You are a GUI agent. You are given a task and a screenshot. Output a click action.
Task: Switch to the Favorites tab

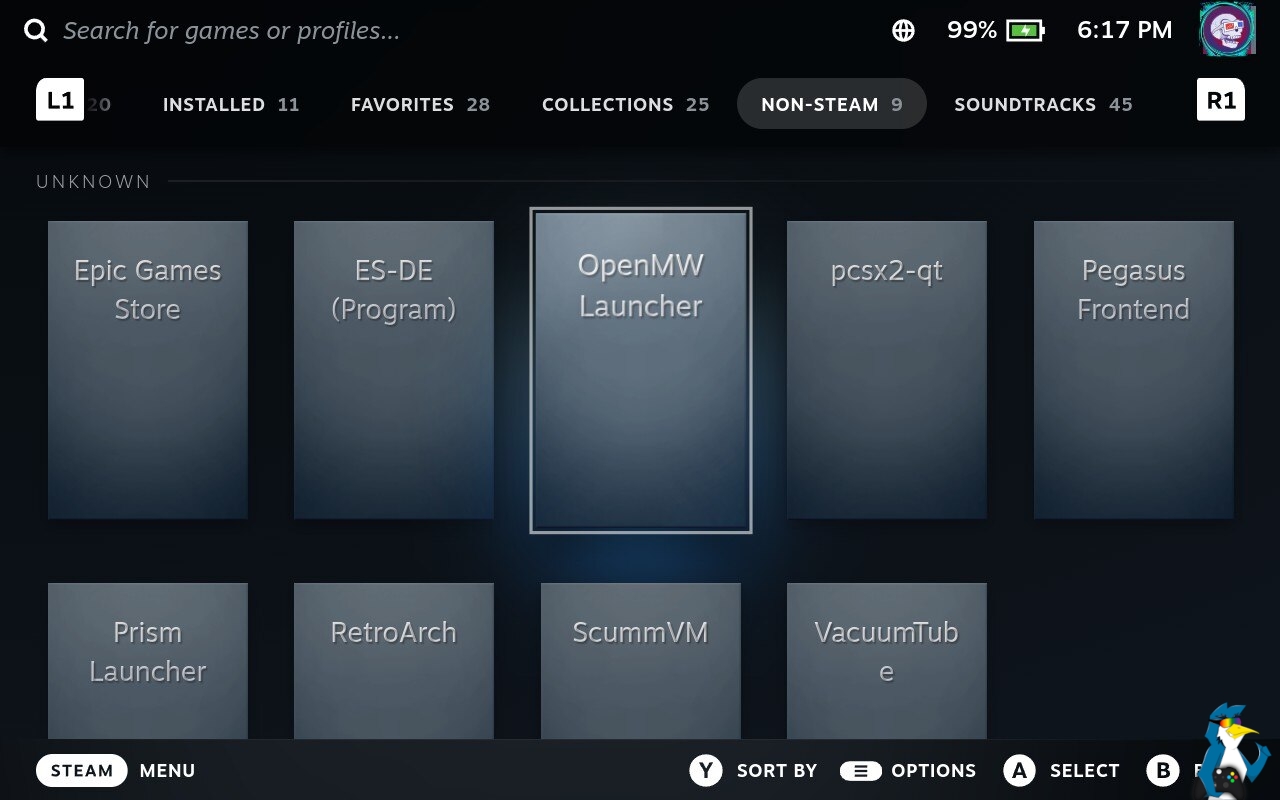tap(420, 104)
